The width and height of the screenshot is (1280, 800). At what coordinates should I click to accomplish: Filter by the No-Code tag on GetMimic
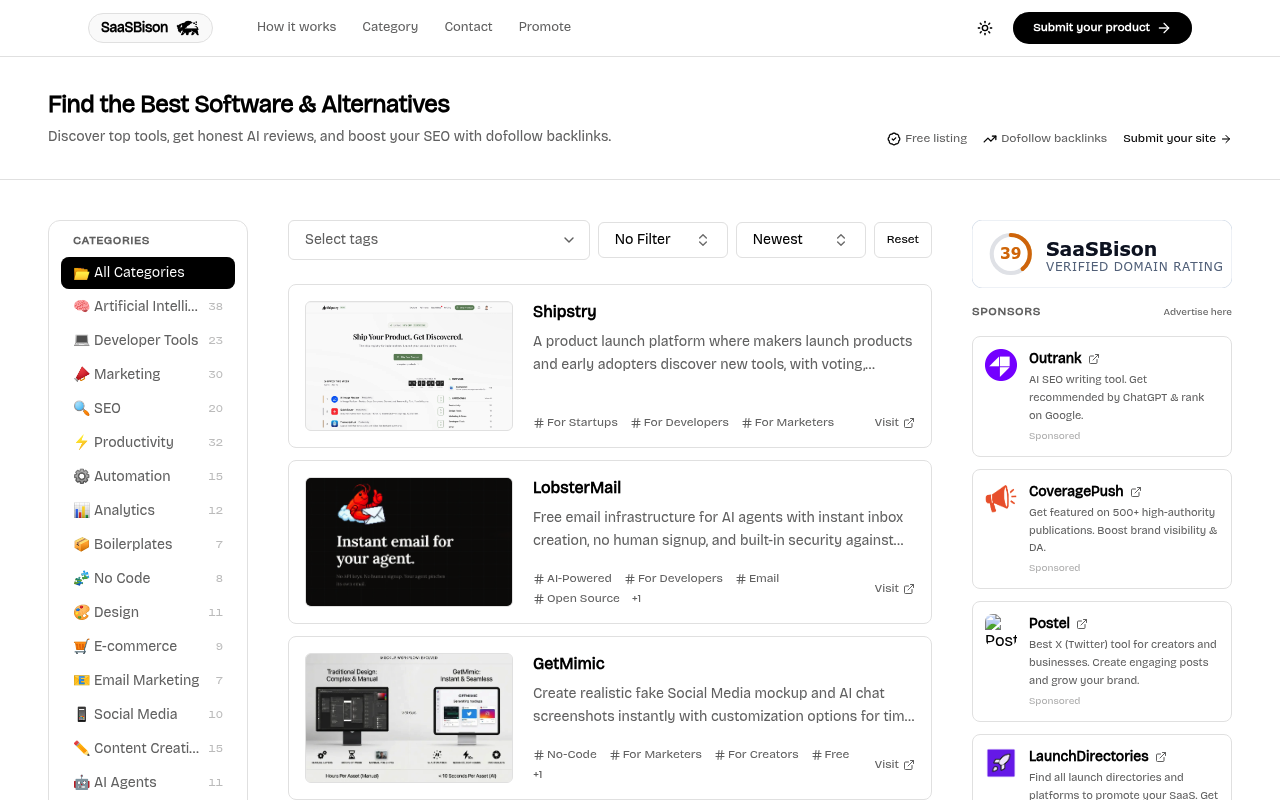click(x=565, y=755)
